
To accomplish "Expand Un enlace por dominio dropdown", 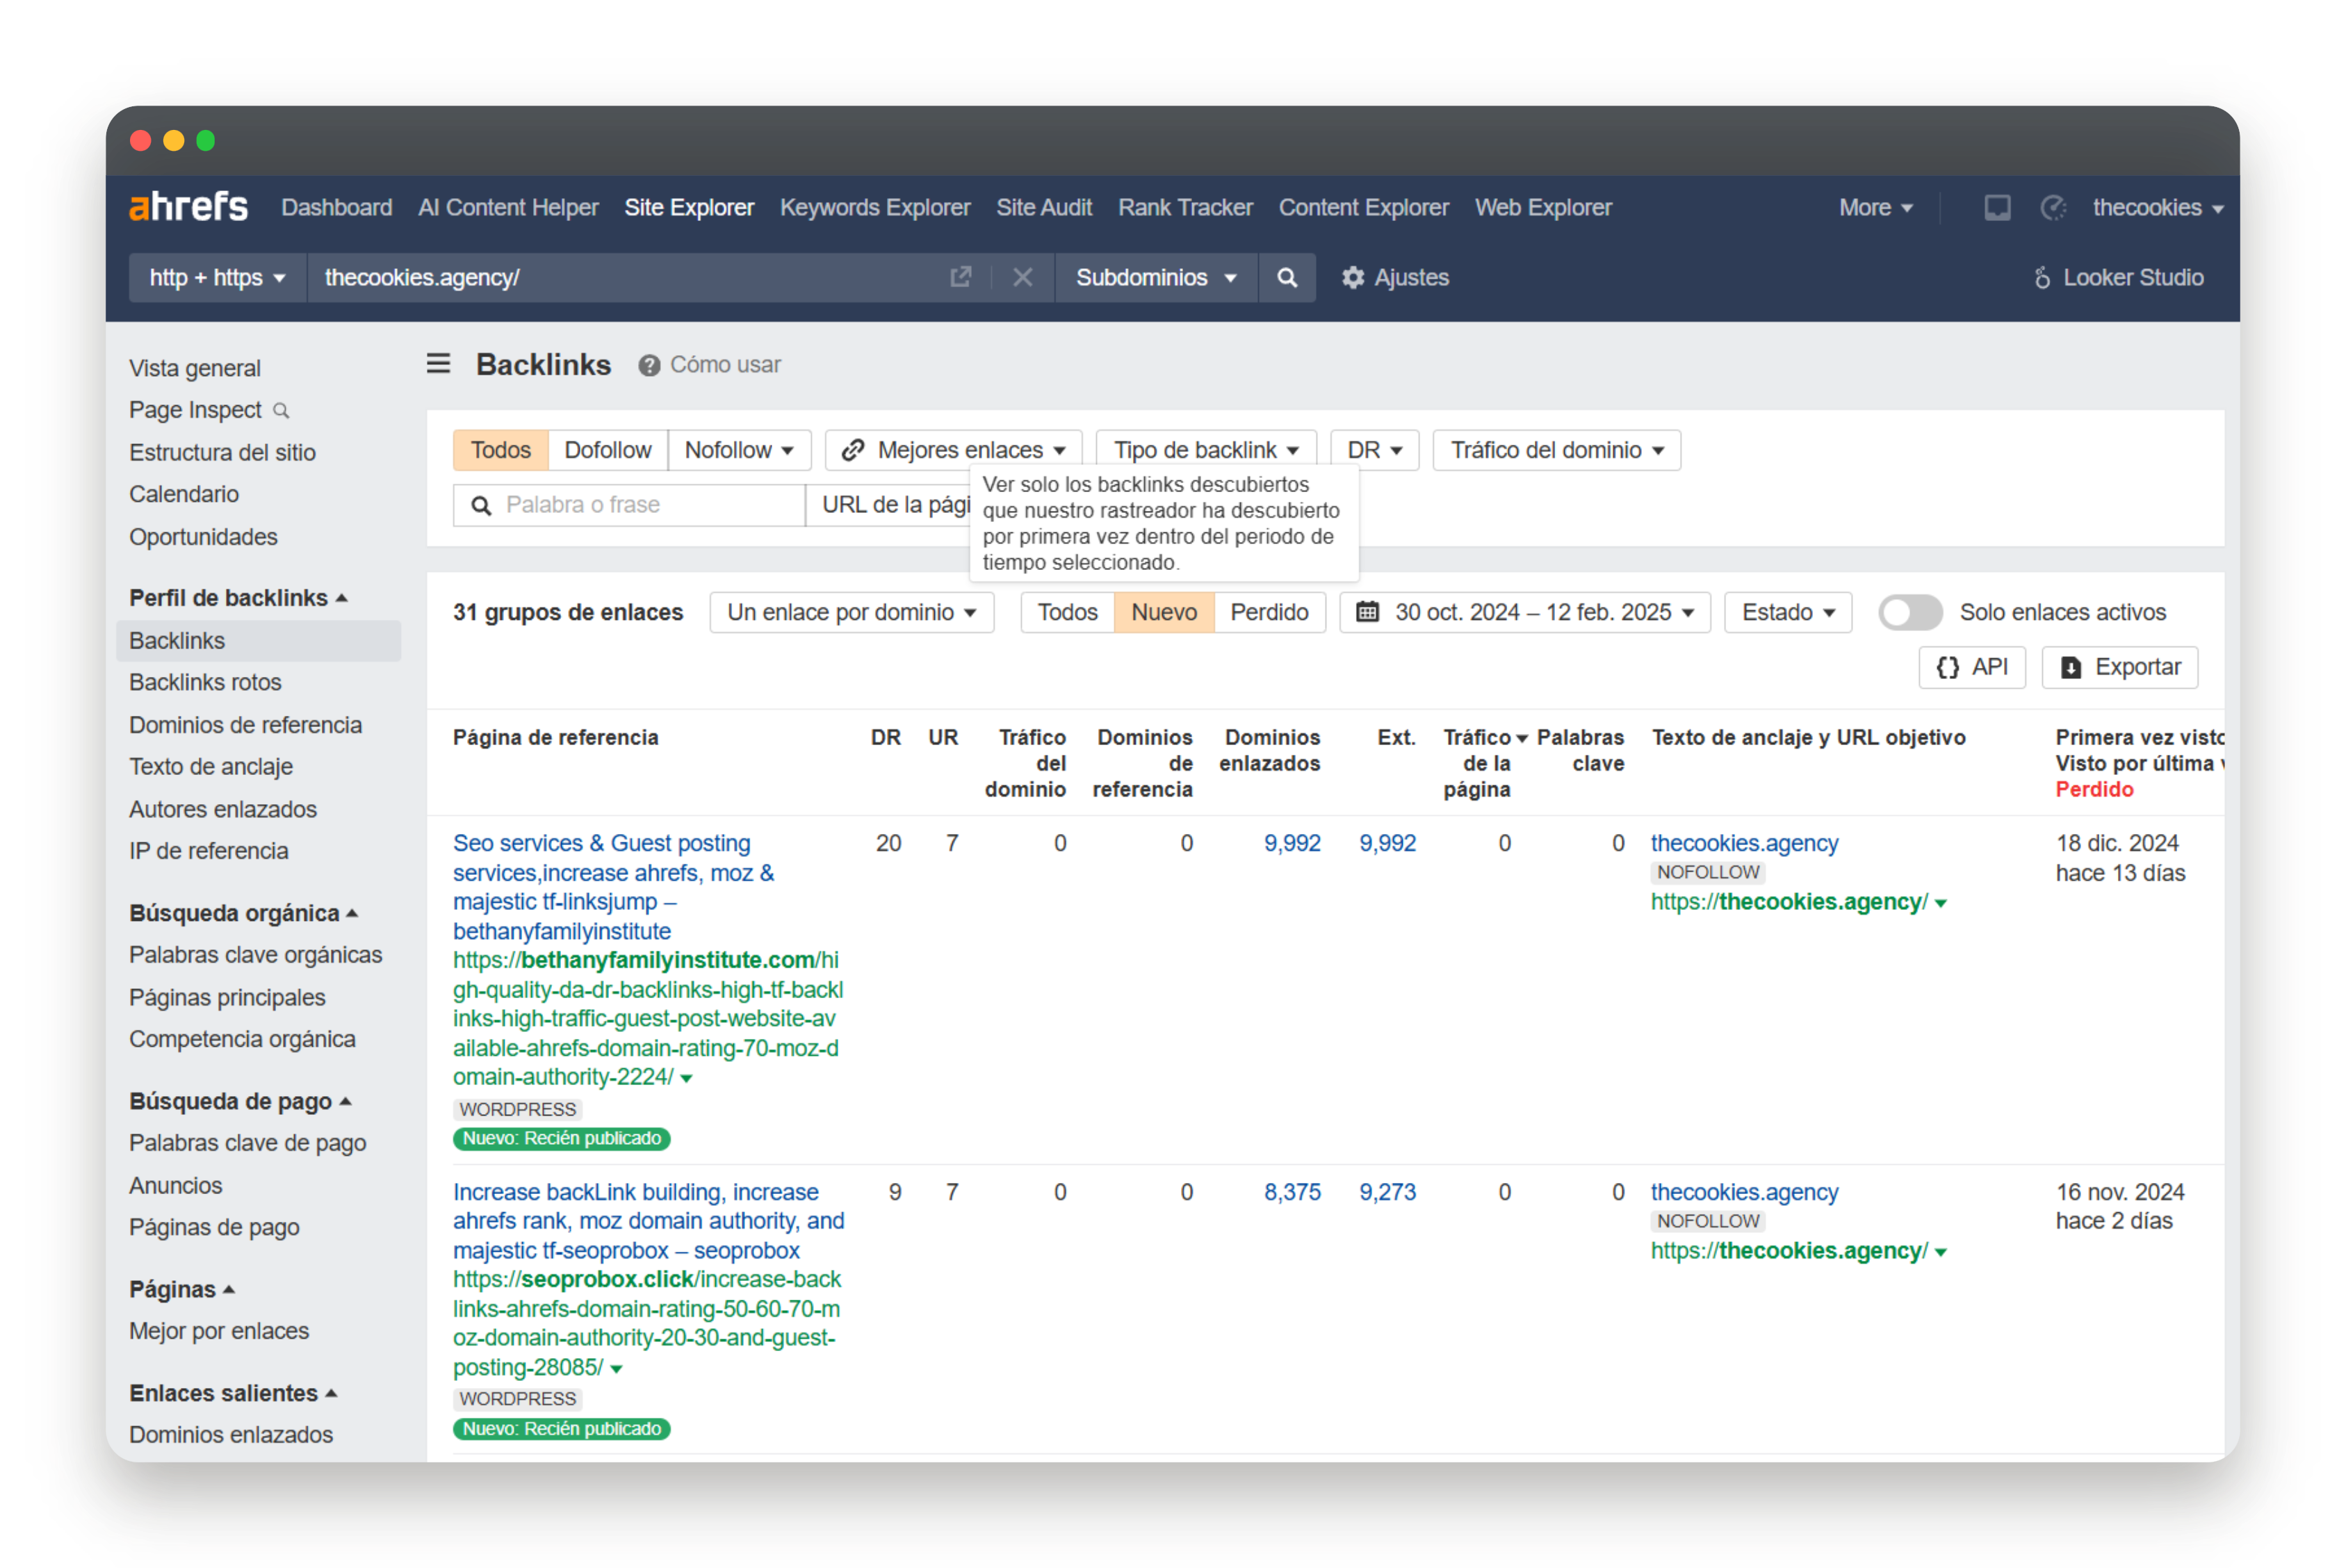I will tap(851, 612).
